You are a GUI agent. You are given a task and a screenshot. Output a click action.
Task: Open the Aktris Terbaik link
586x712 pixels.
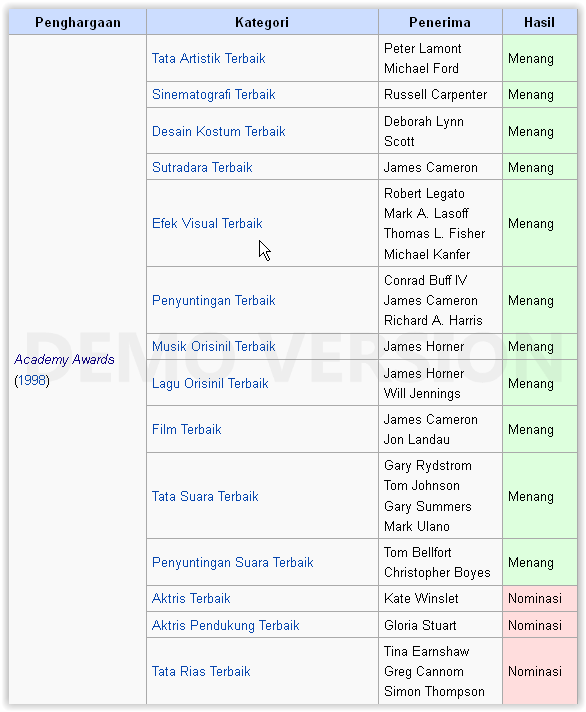tap(191, 598)
